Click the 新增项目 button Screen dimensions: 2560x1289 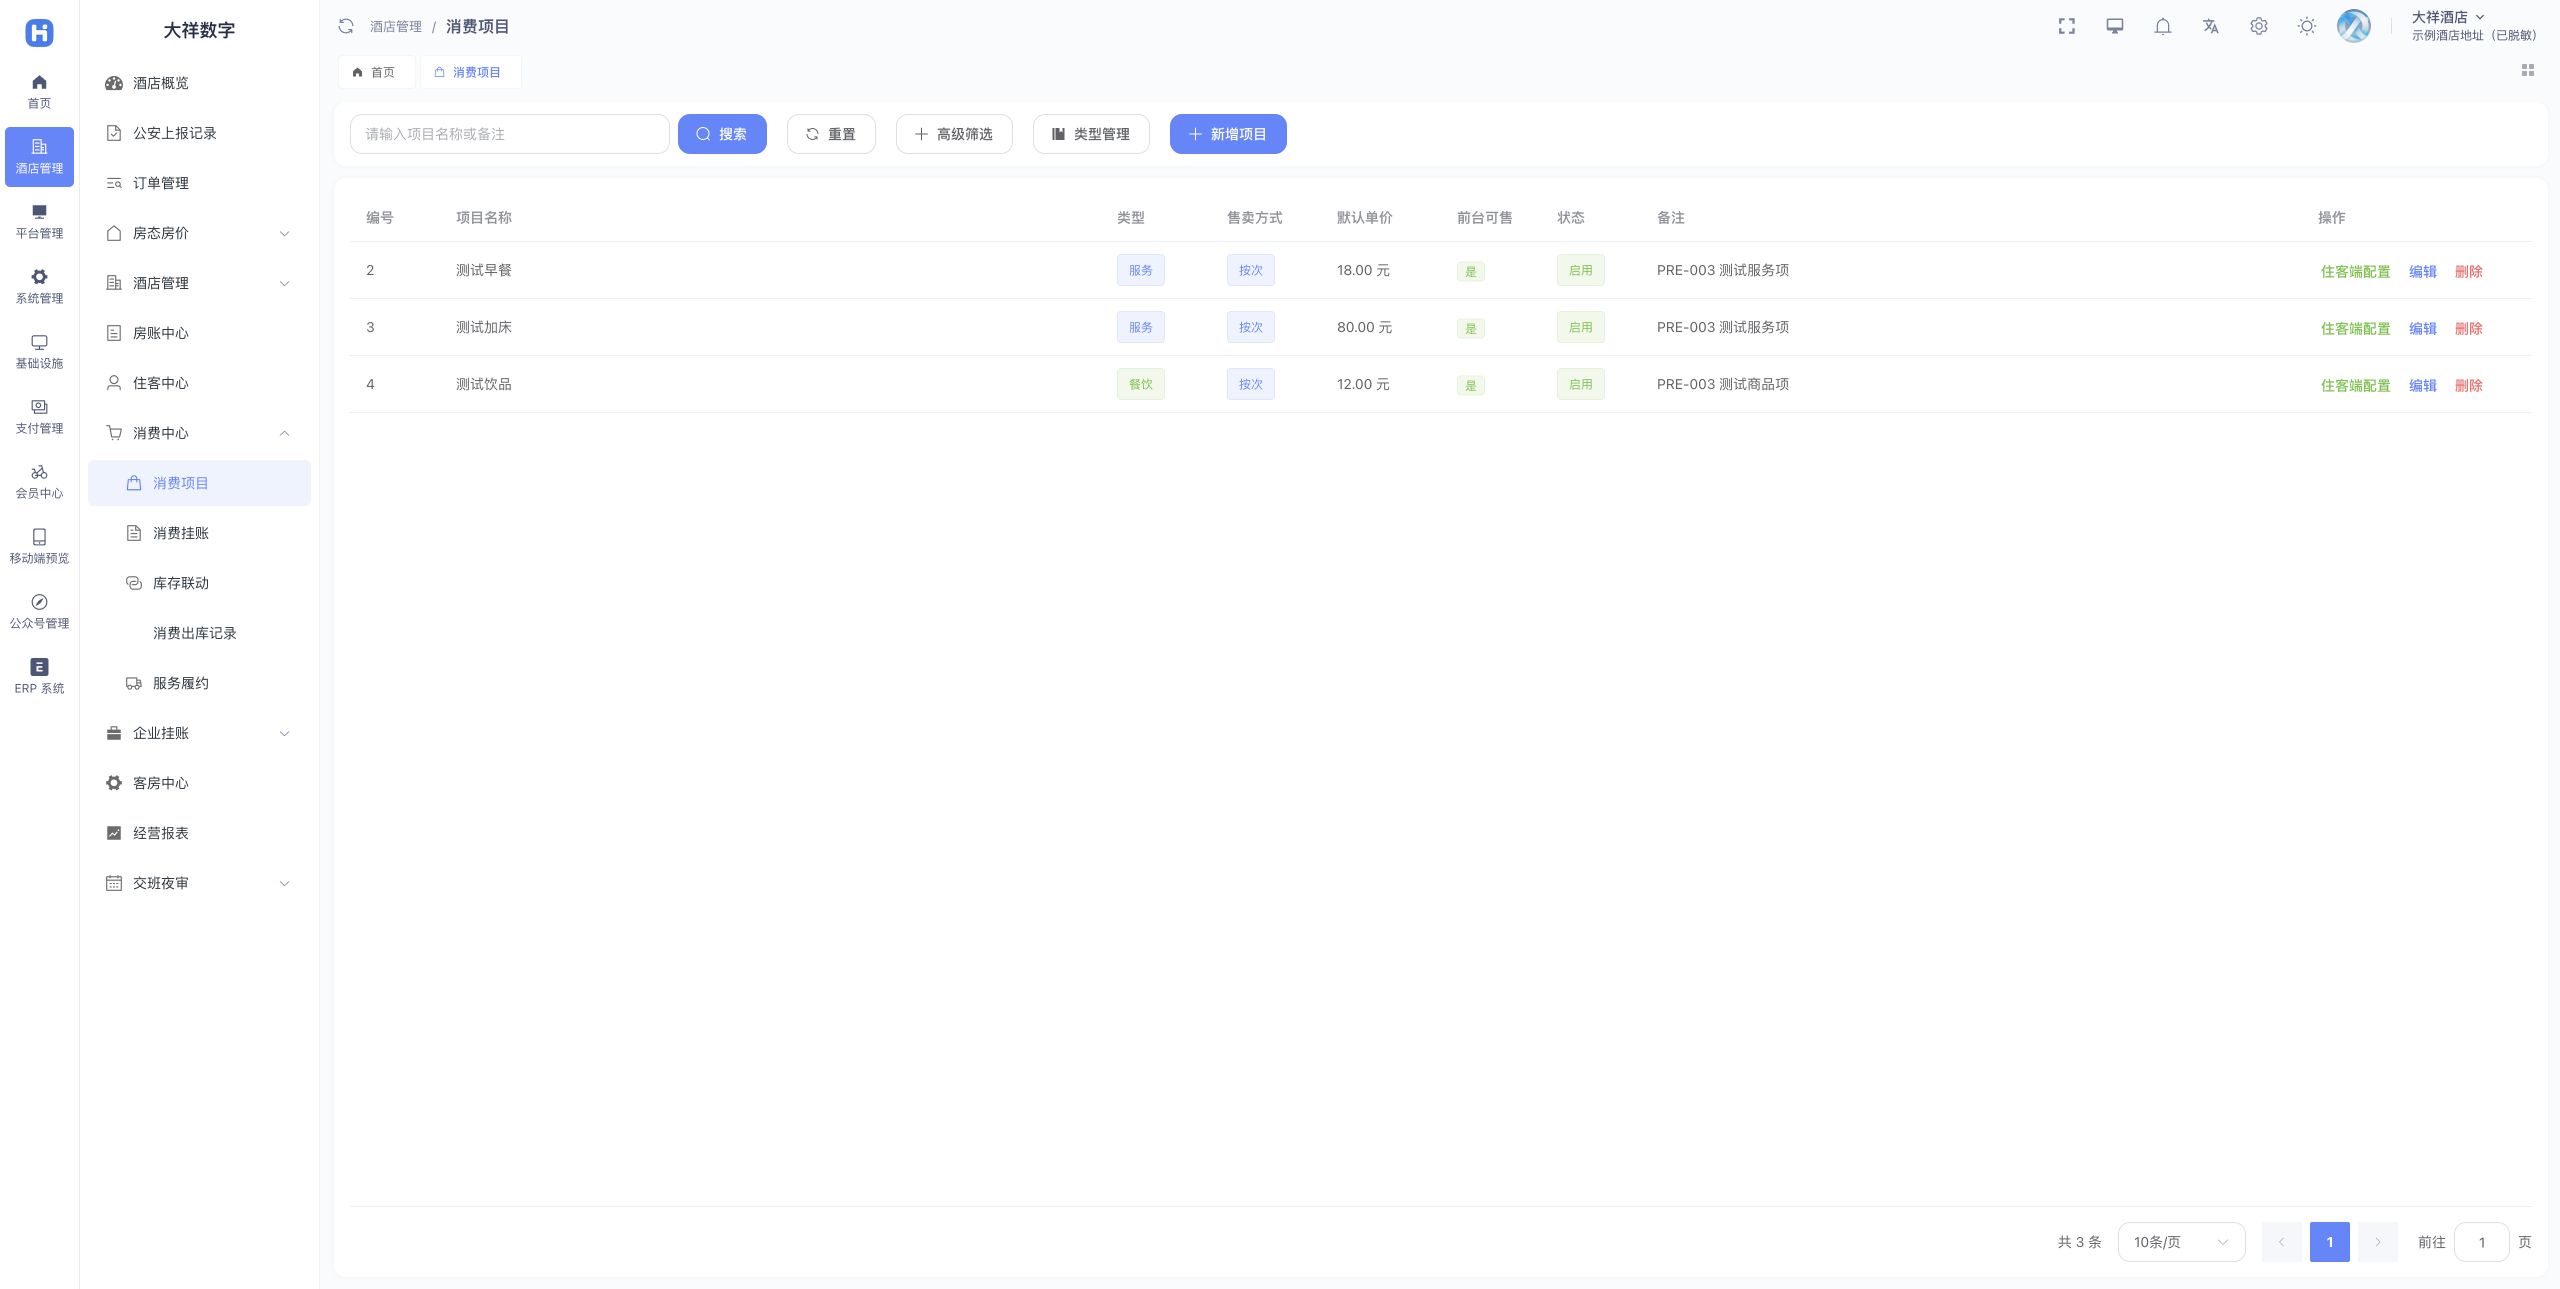(x=1227, y=134)
